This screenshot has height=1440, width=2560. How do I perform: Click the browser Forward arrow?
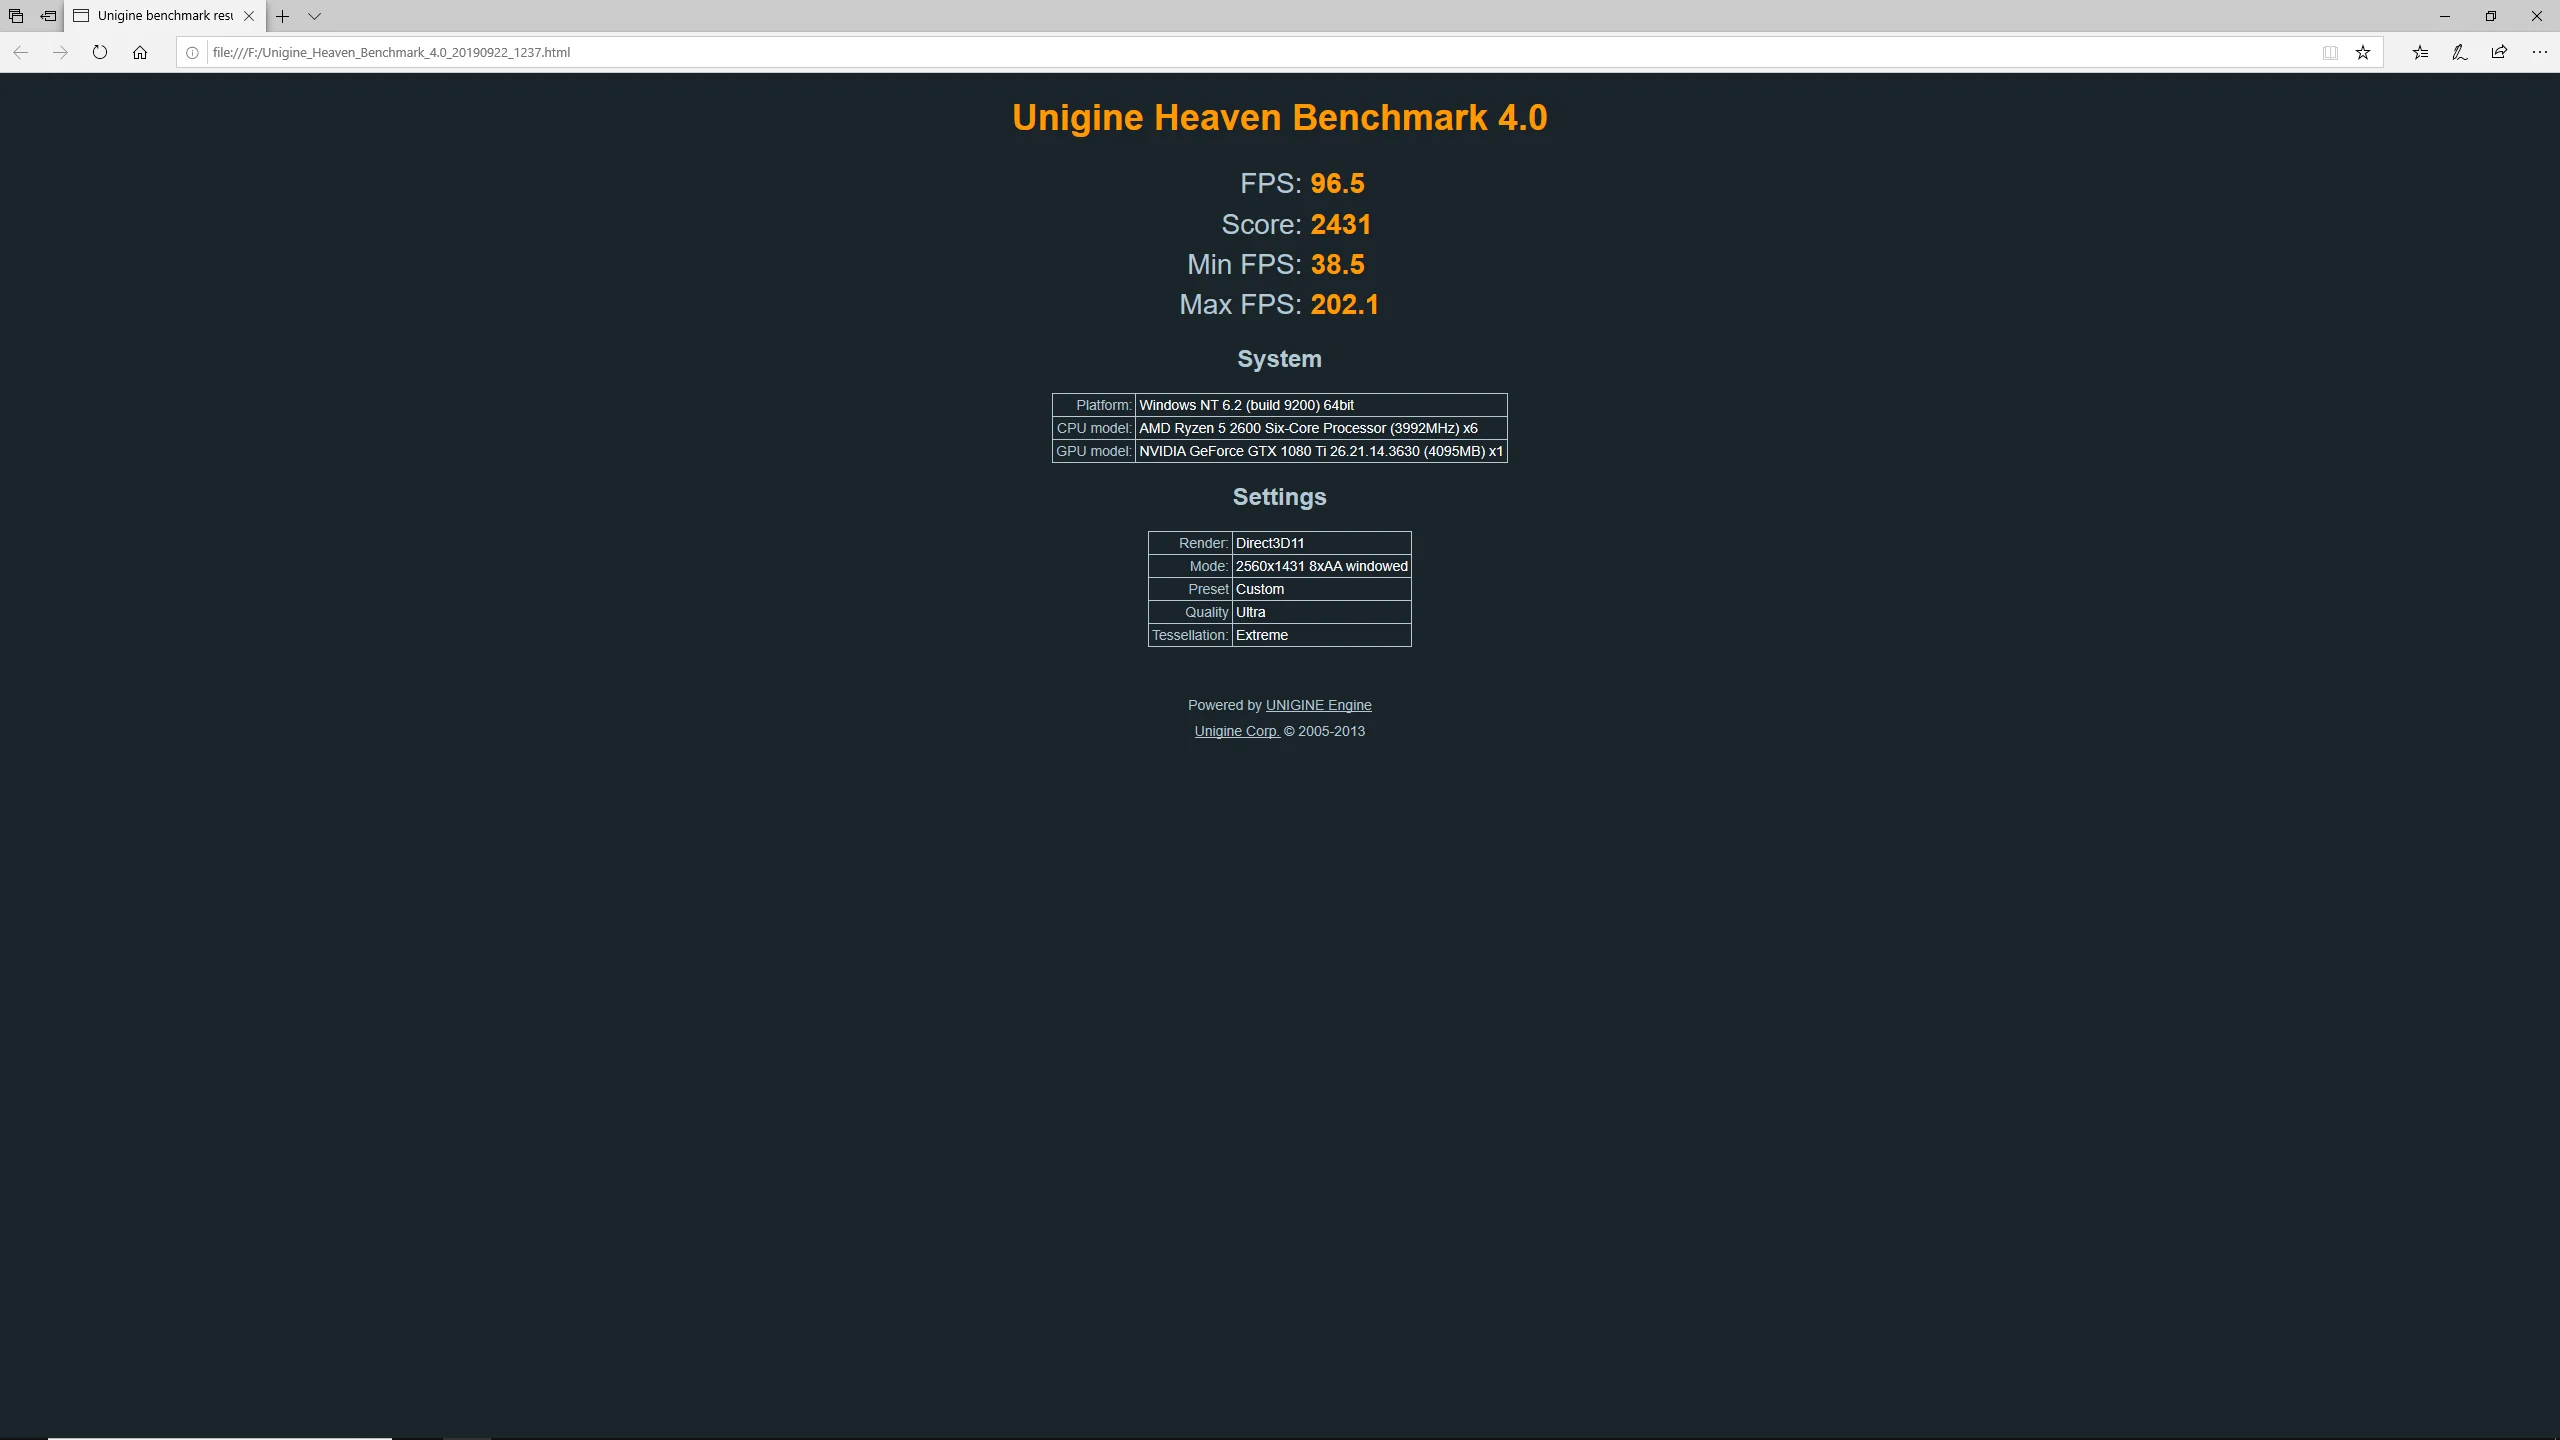click(60, 52)
